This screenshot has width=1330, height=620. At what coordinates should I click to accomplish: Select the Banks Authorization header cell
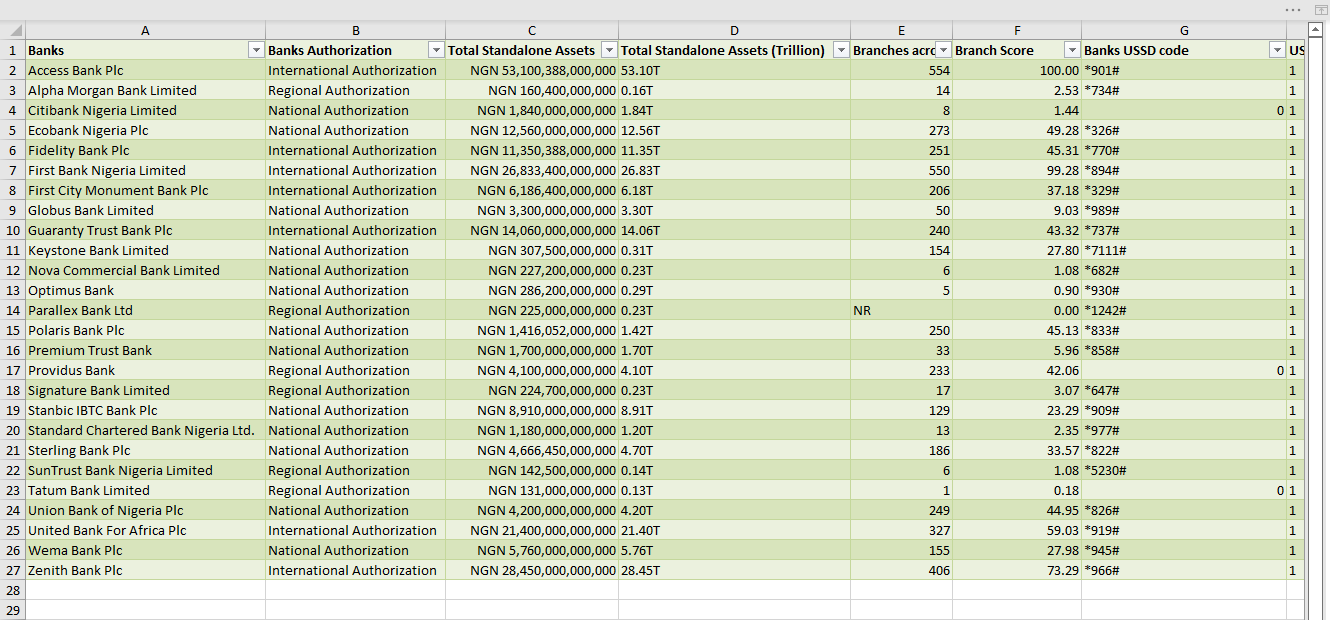[355, 50]
